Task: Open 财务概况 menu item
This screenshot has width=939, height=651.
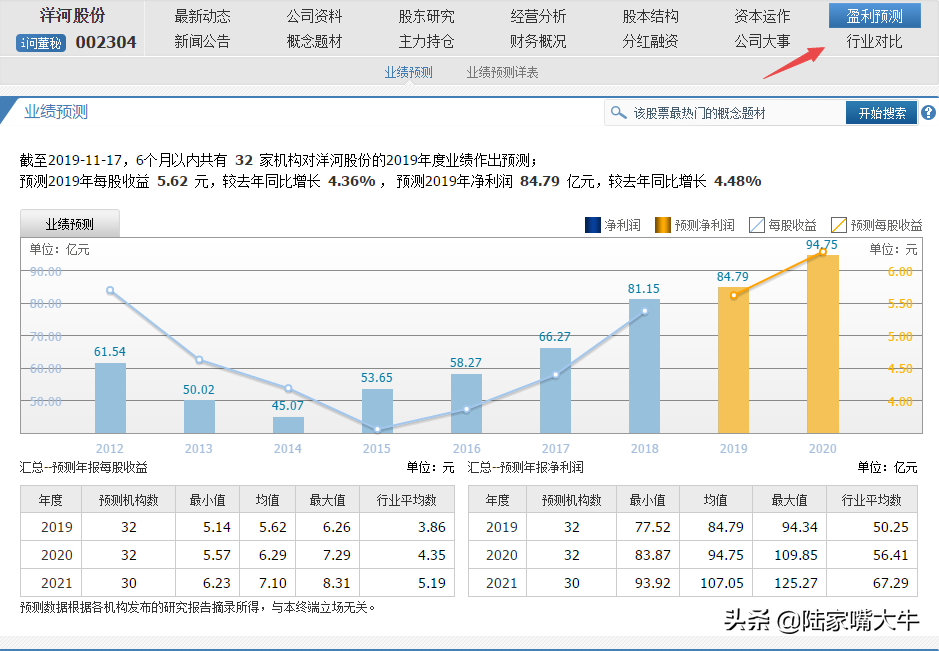Action: click(538, 41)
